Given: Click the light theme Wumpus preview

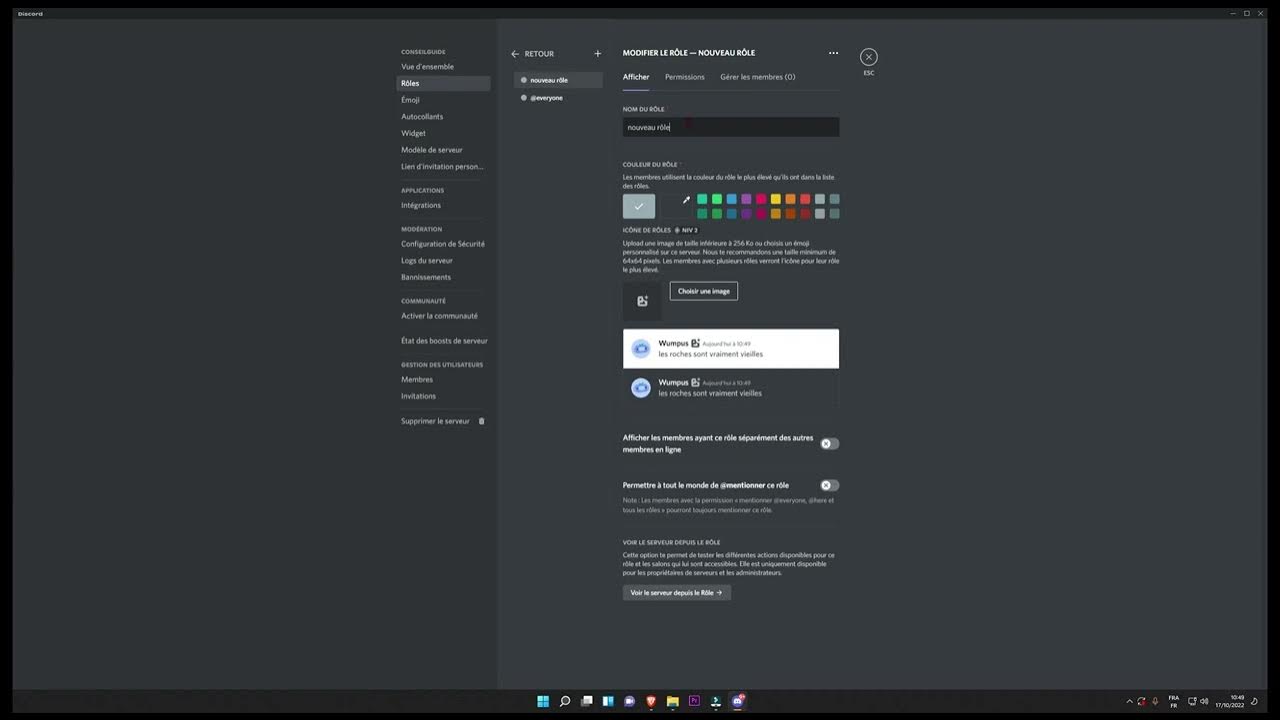Looking at the screenshot, I should tap(731, 349).
